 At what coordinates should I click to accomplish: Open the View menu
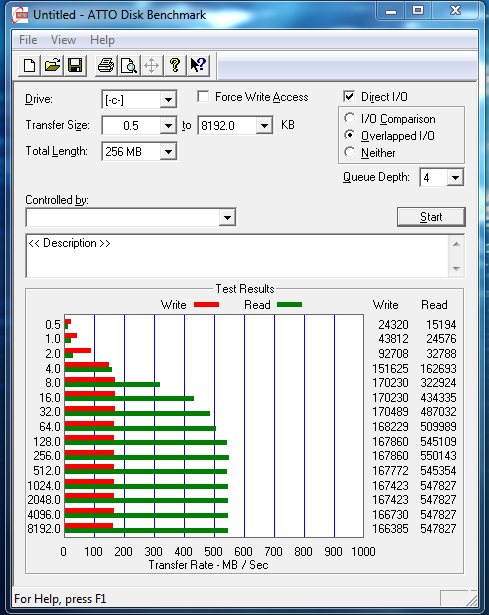[x=63, y=40]
